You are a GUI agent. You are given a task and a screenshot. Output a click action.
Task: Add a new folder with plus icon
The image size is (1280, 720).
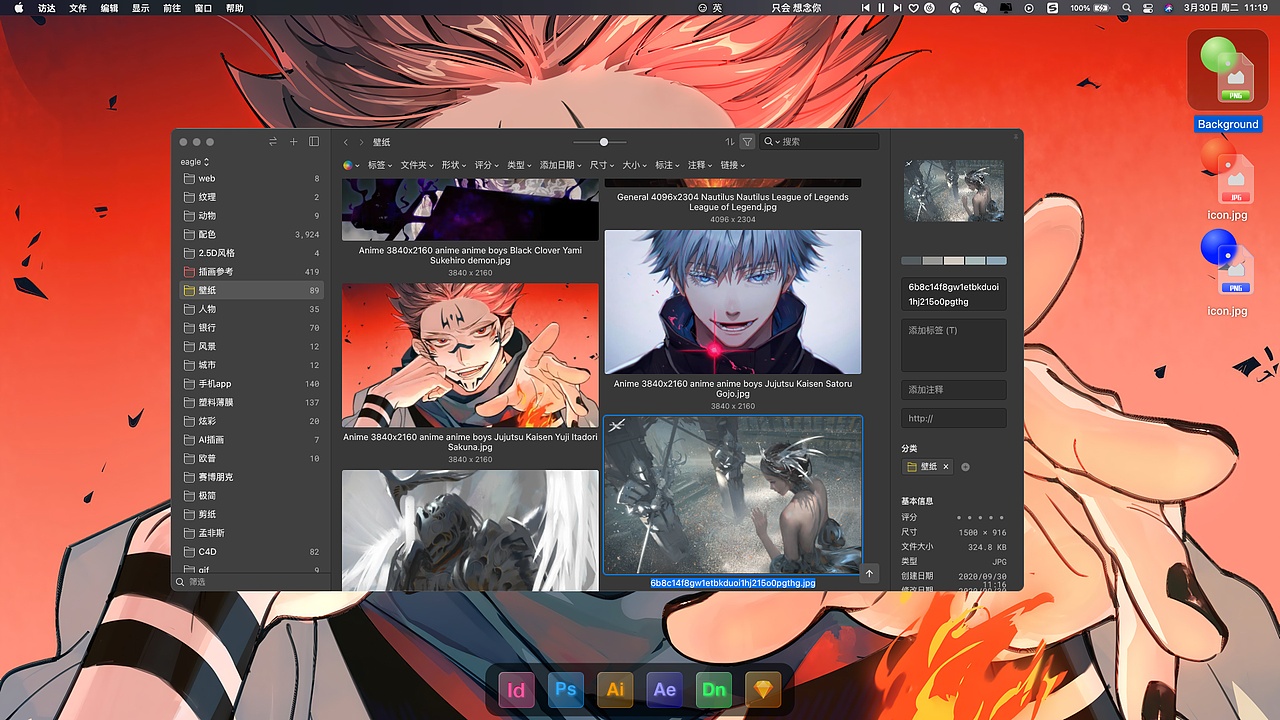294,142
